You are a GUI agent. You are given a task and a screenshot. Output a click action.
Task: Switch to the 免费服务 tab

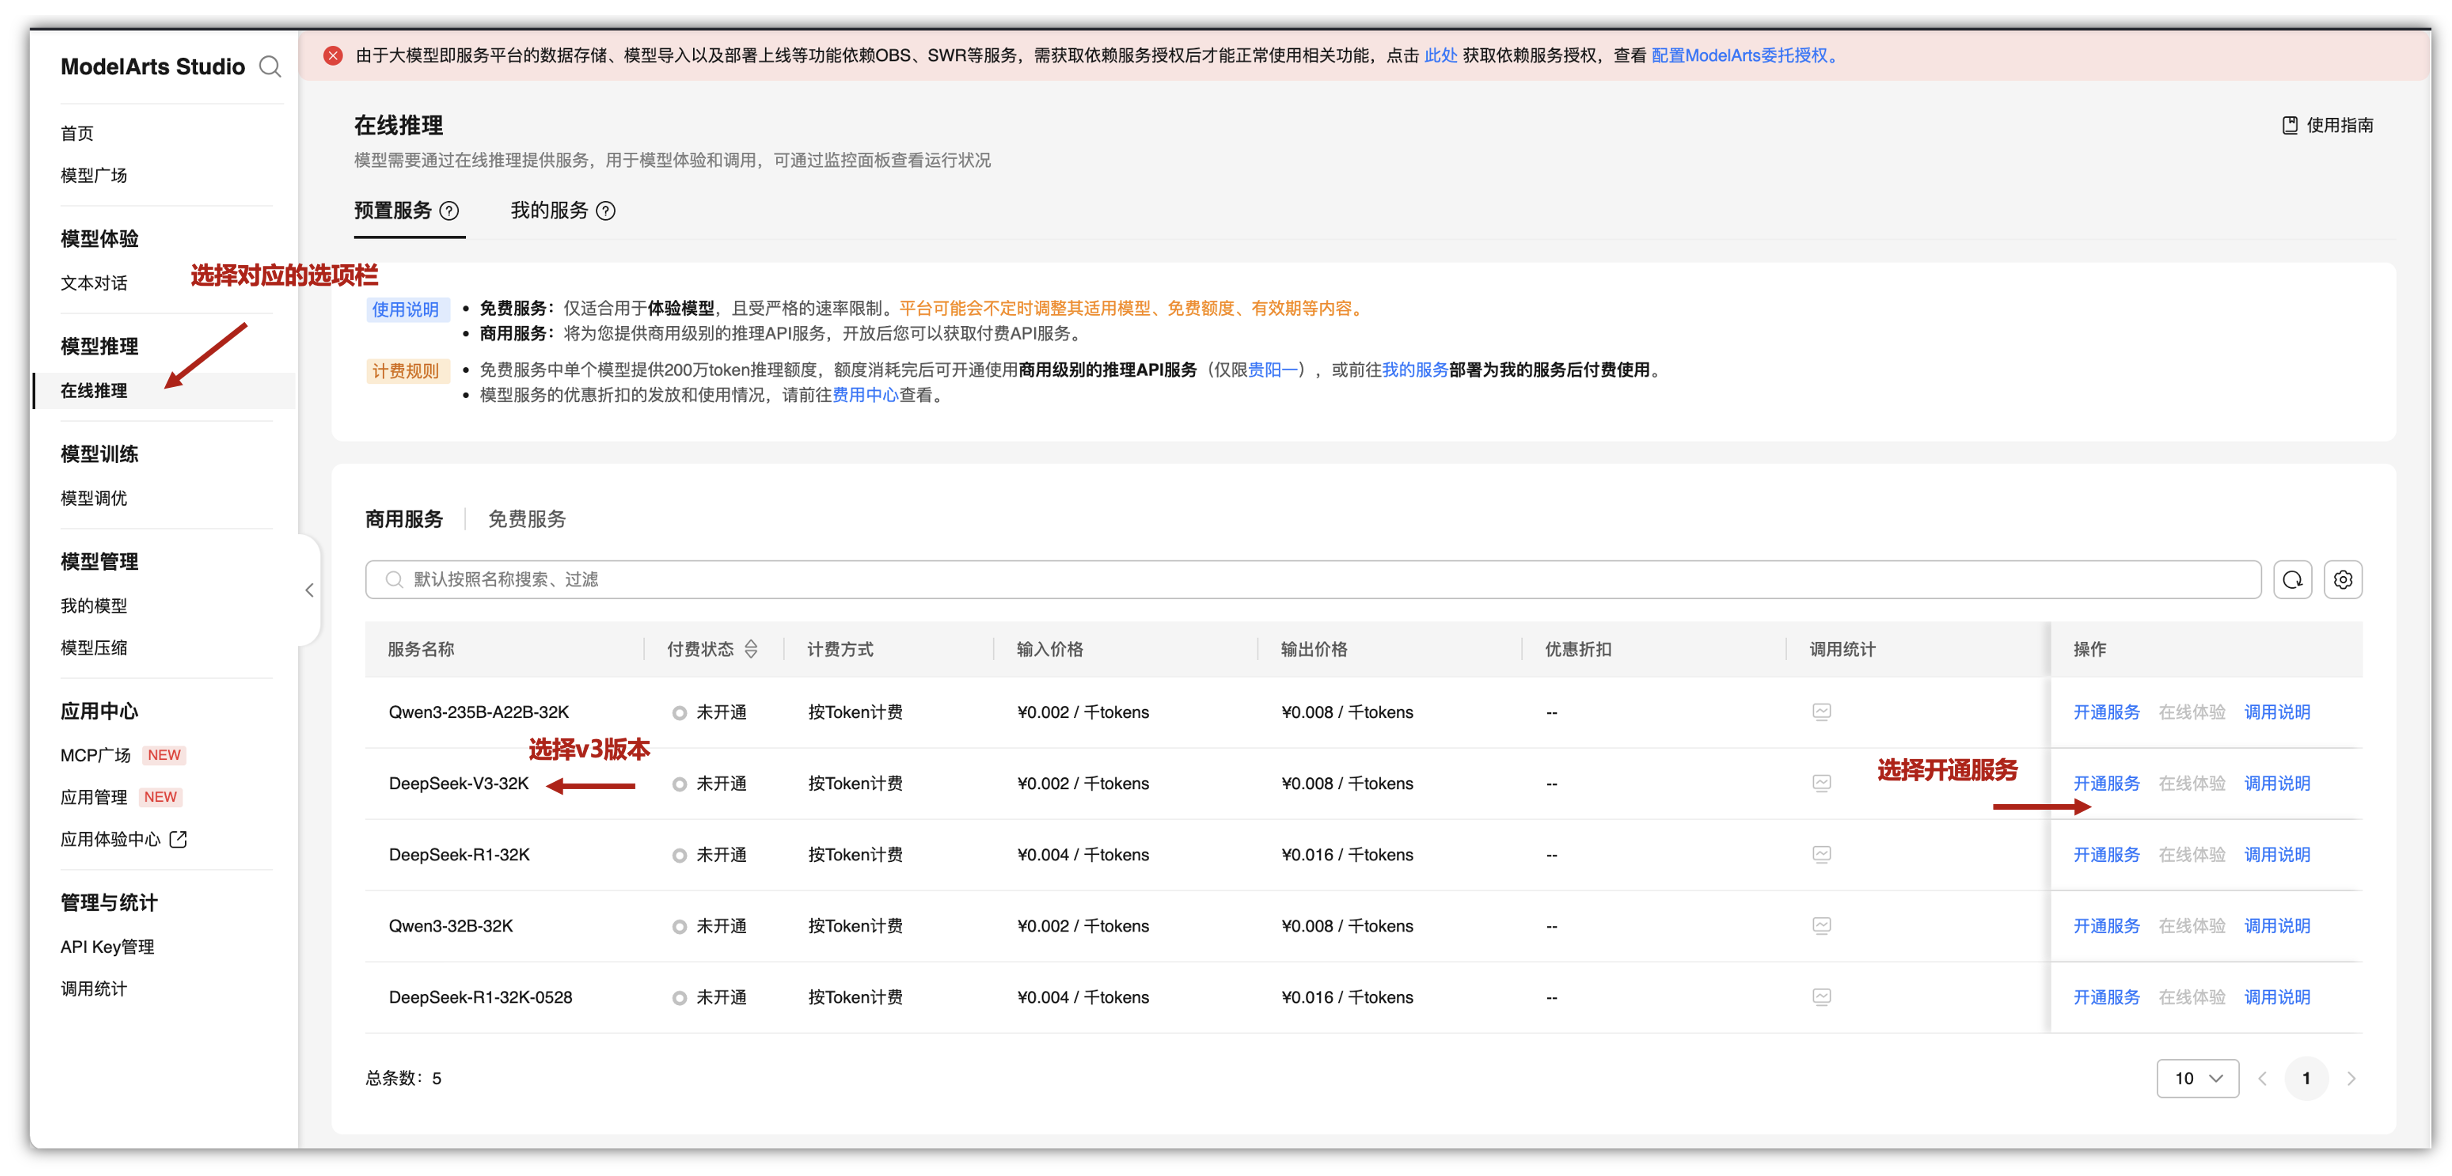527,519
